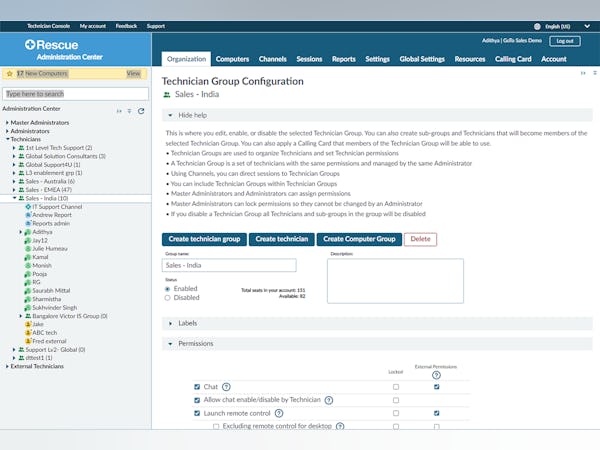The height and width of the screenshot is (450, 600).
Task: Click the globe language icon
Action: 537,26
